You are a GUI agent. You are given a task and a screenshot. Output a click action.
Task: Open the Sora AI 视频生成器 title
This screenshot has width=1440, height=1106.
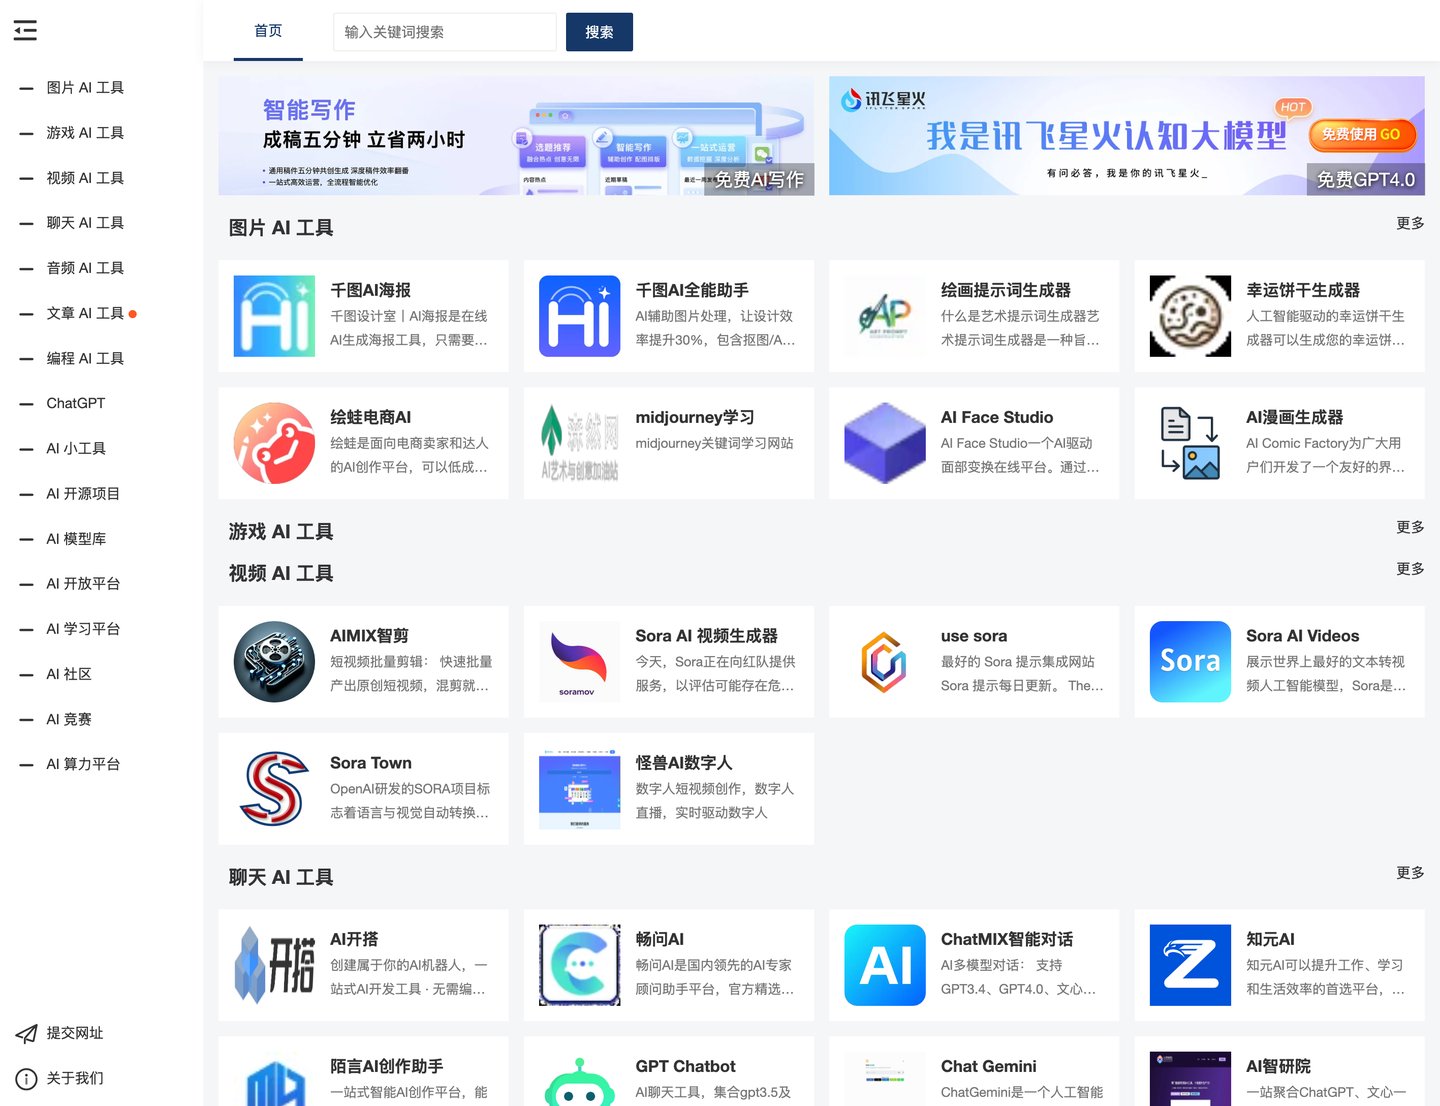[x=706, y=636]
